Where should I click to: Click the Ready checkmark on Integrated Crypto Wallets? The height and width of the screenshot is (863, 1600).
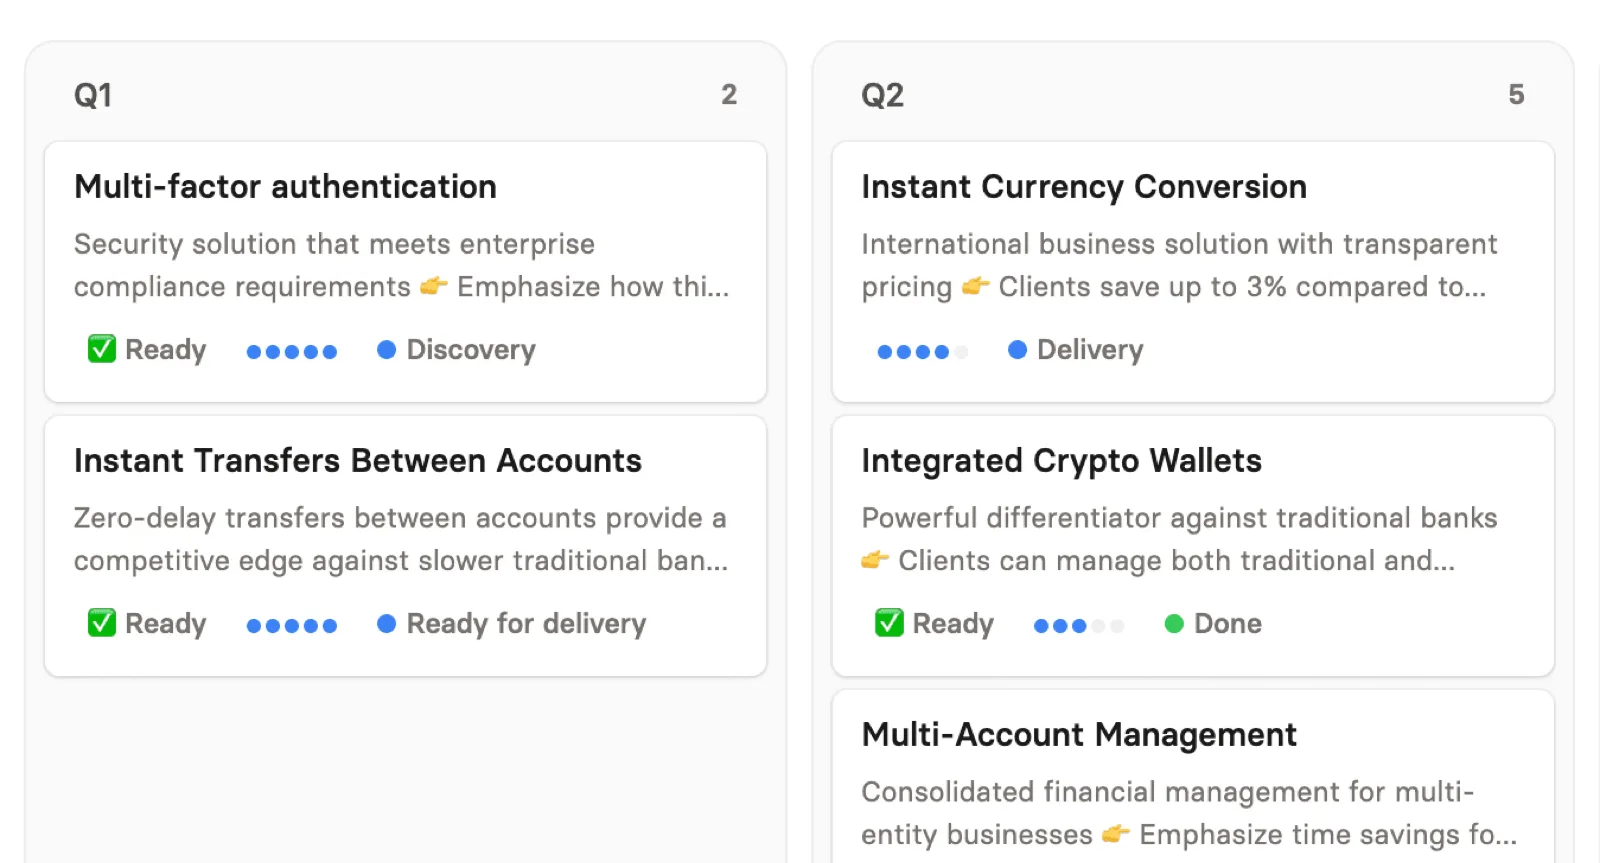pos(889,623)
